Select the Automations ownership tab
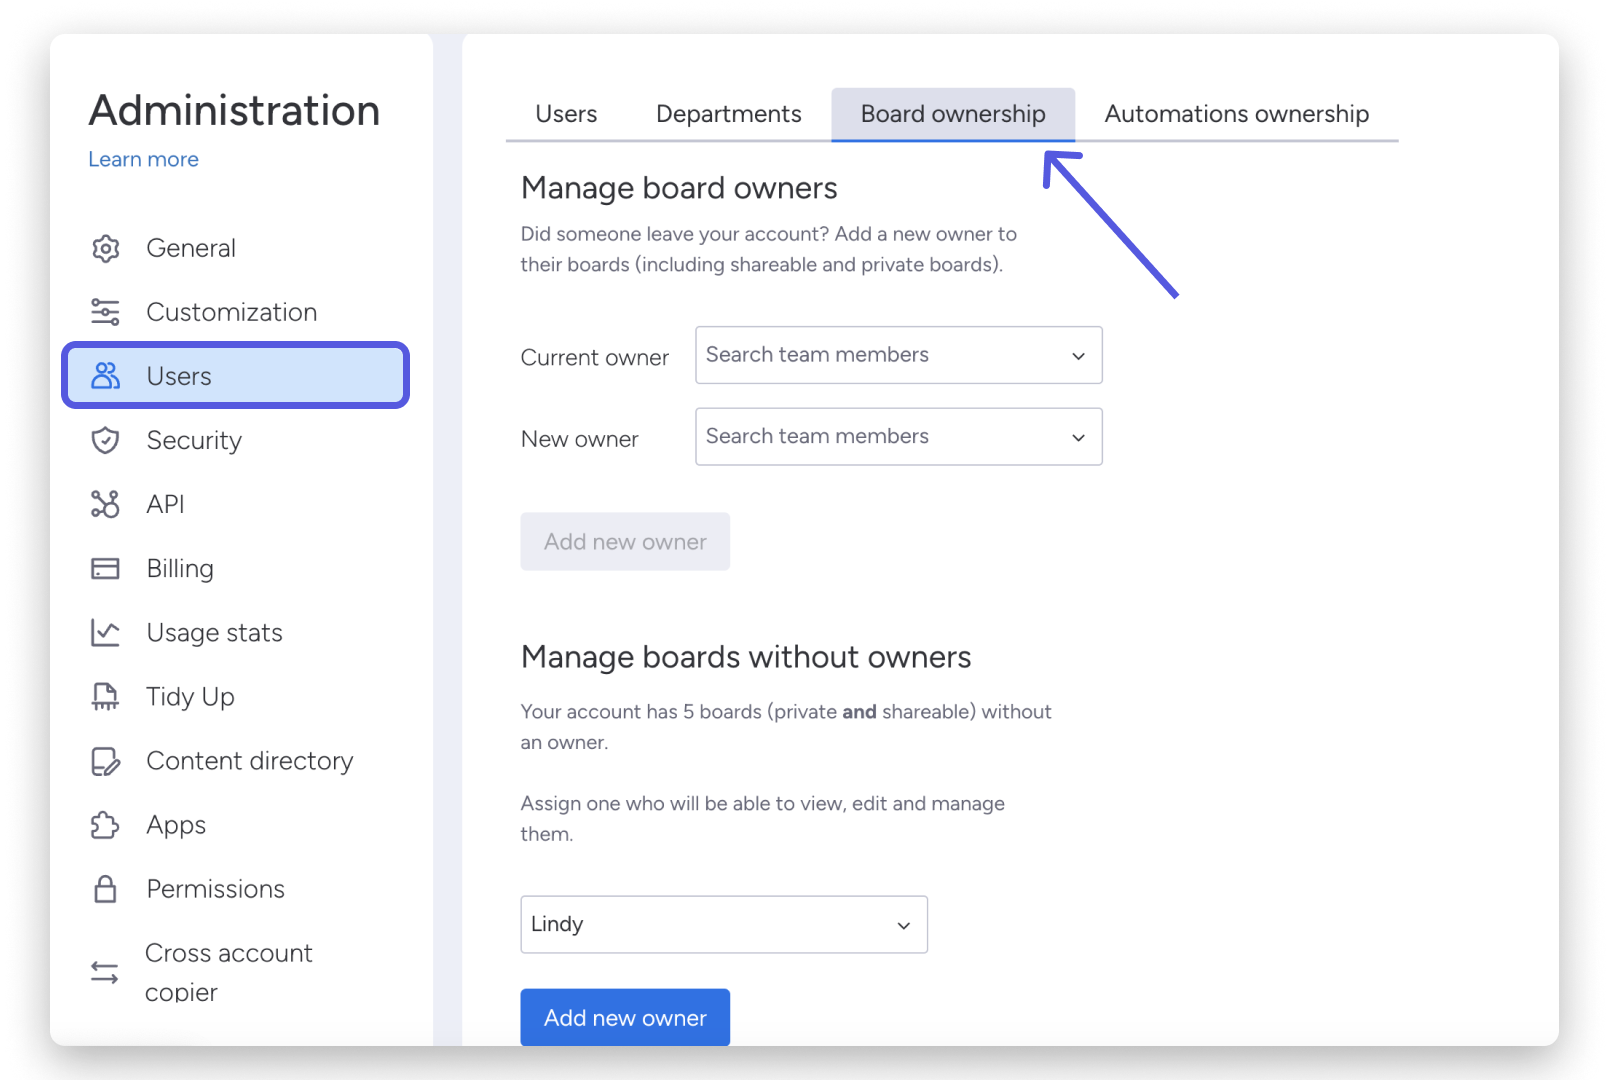 [x=1236, y=114]
